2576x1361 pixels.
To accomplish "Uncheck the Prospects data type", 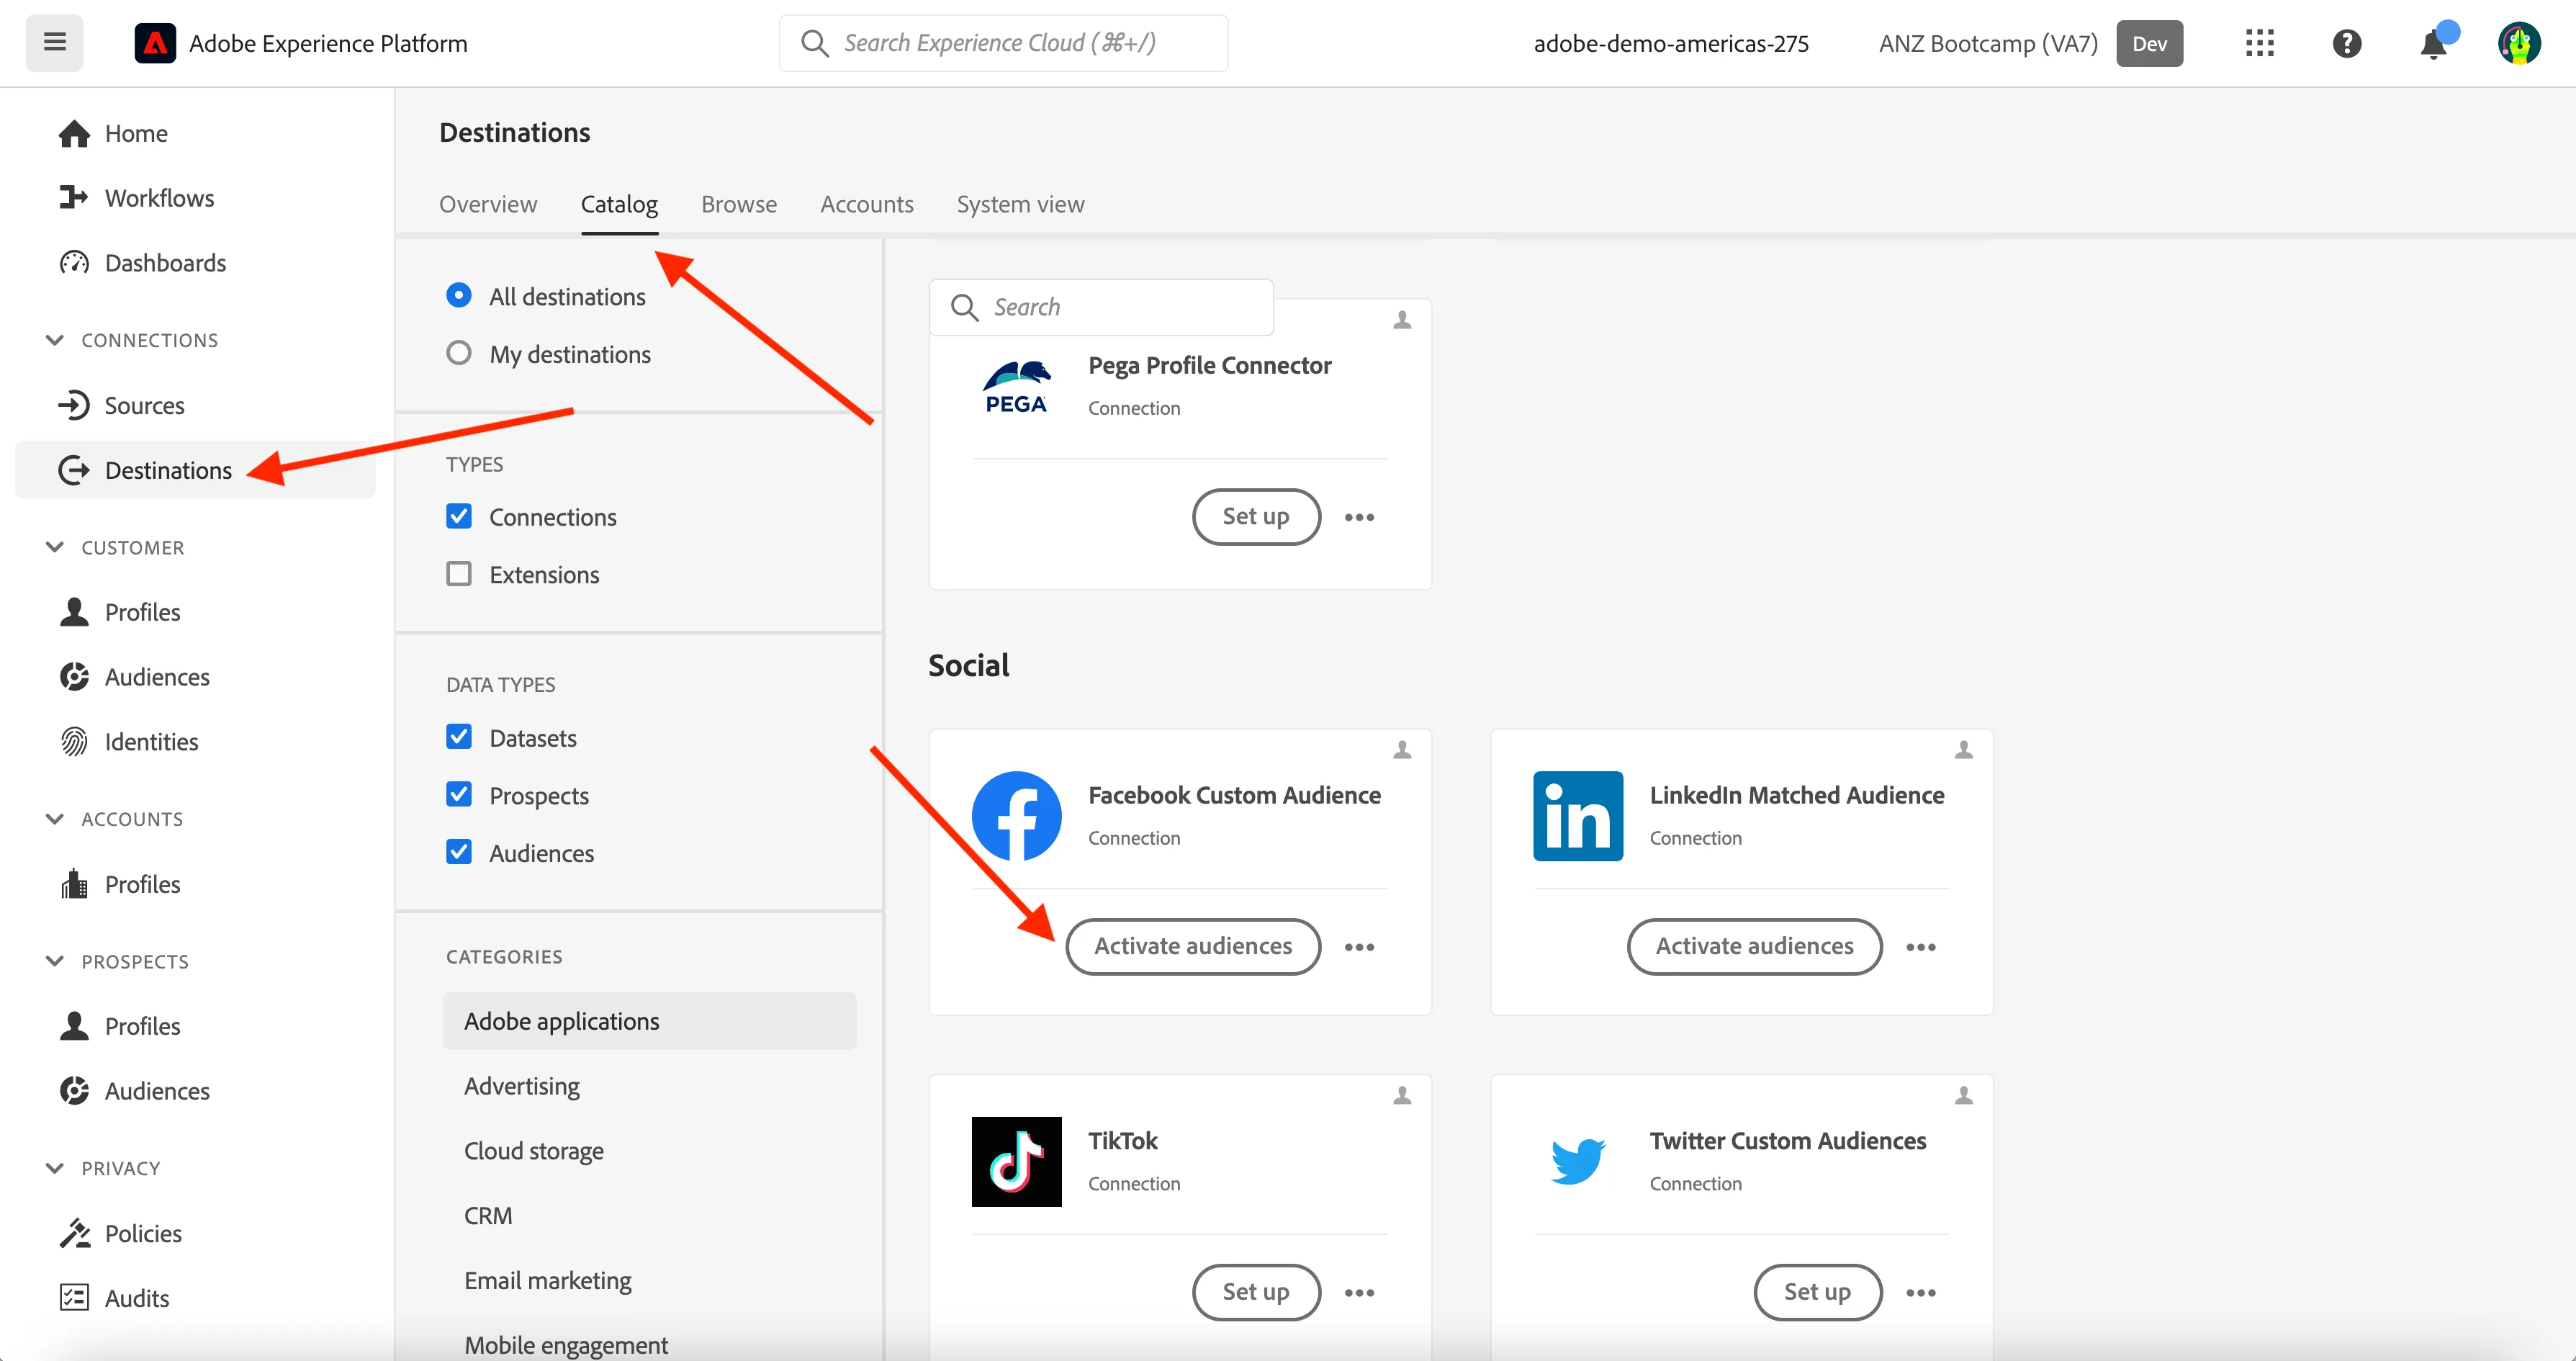I will 459,795.
